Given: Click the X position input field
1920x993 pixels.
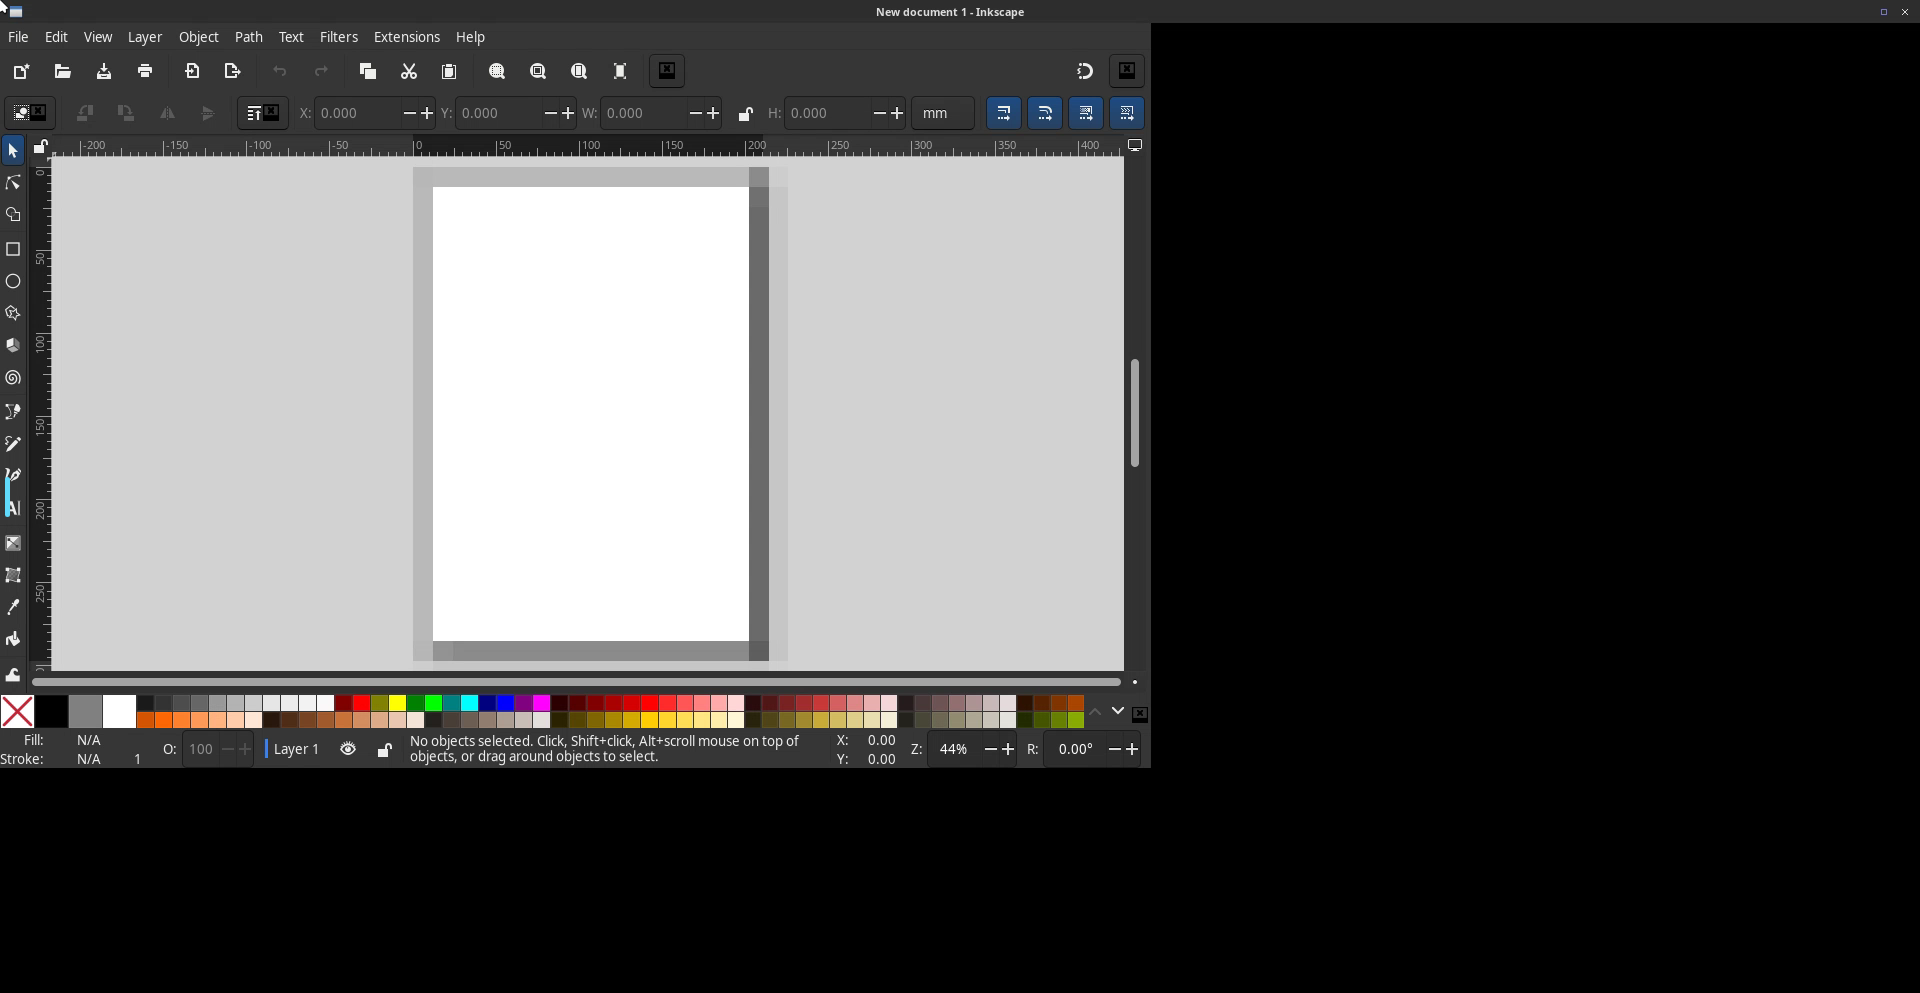Looking at the screenshot, I should [358, 114].
